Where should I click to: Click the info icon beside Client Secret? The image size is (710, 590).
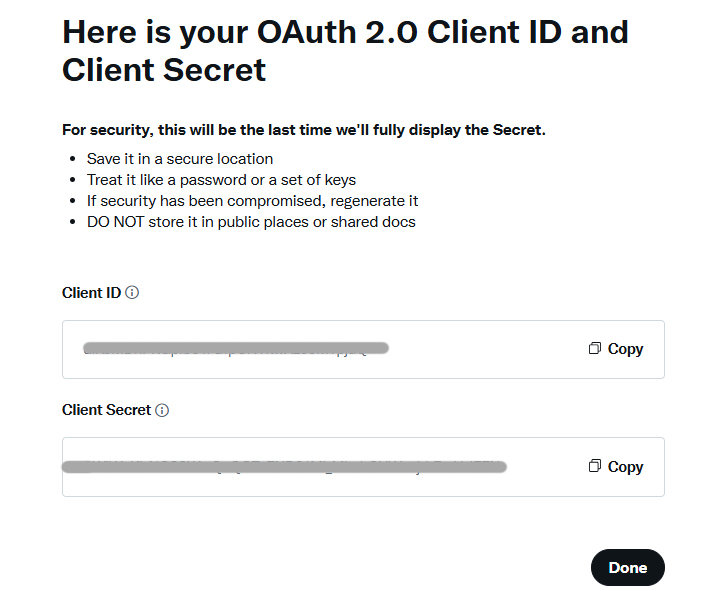(x=162, y=410)
